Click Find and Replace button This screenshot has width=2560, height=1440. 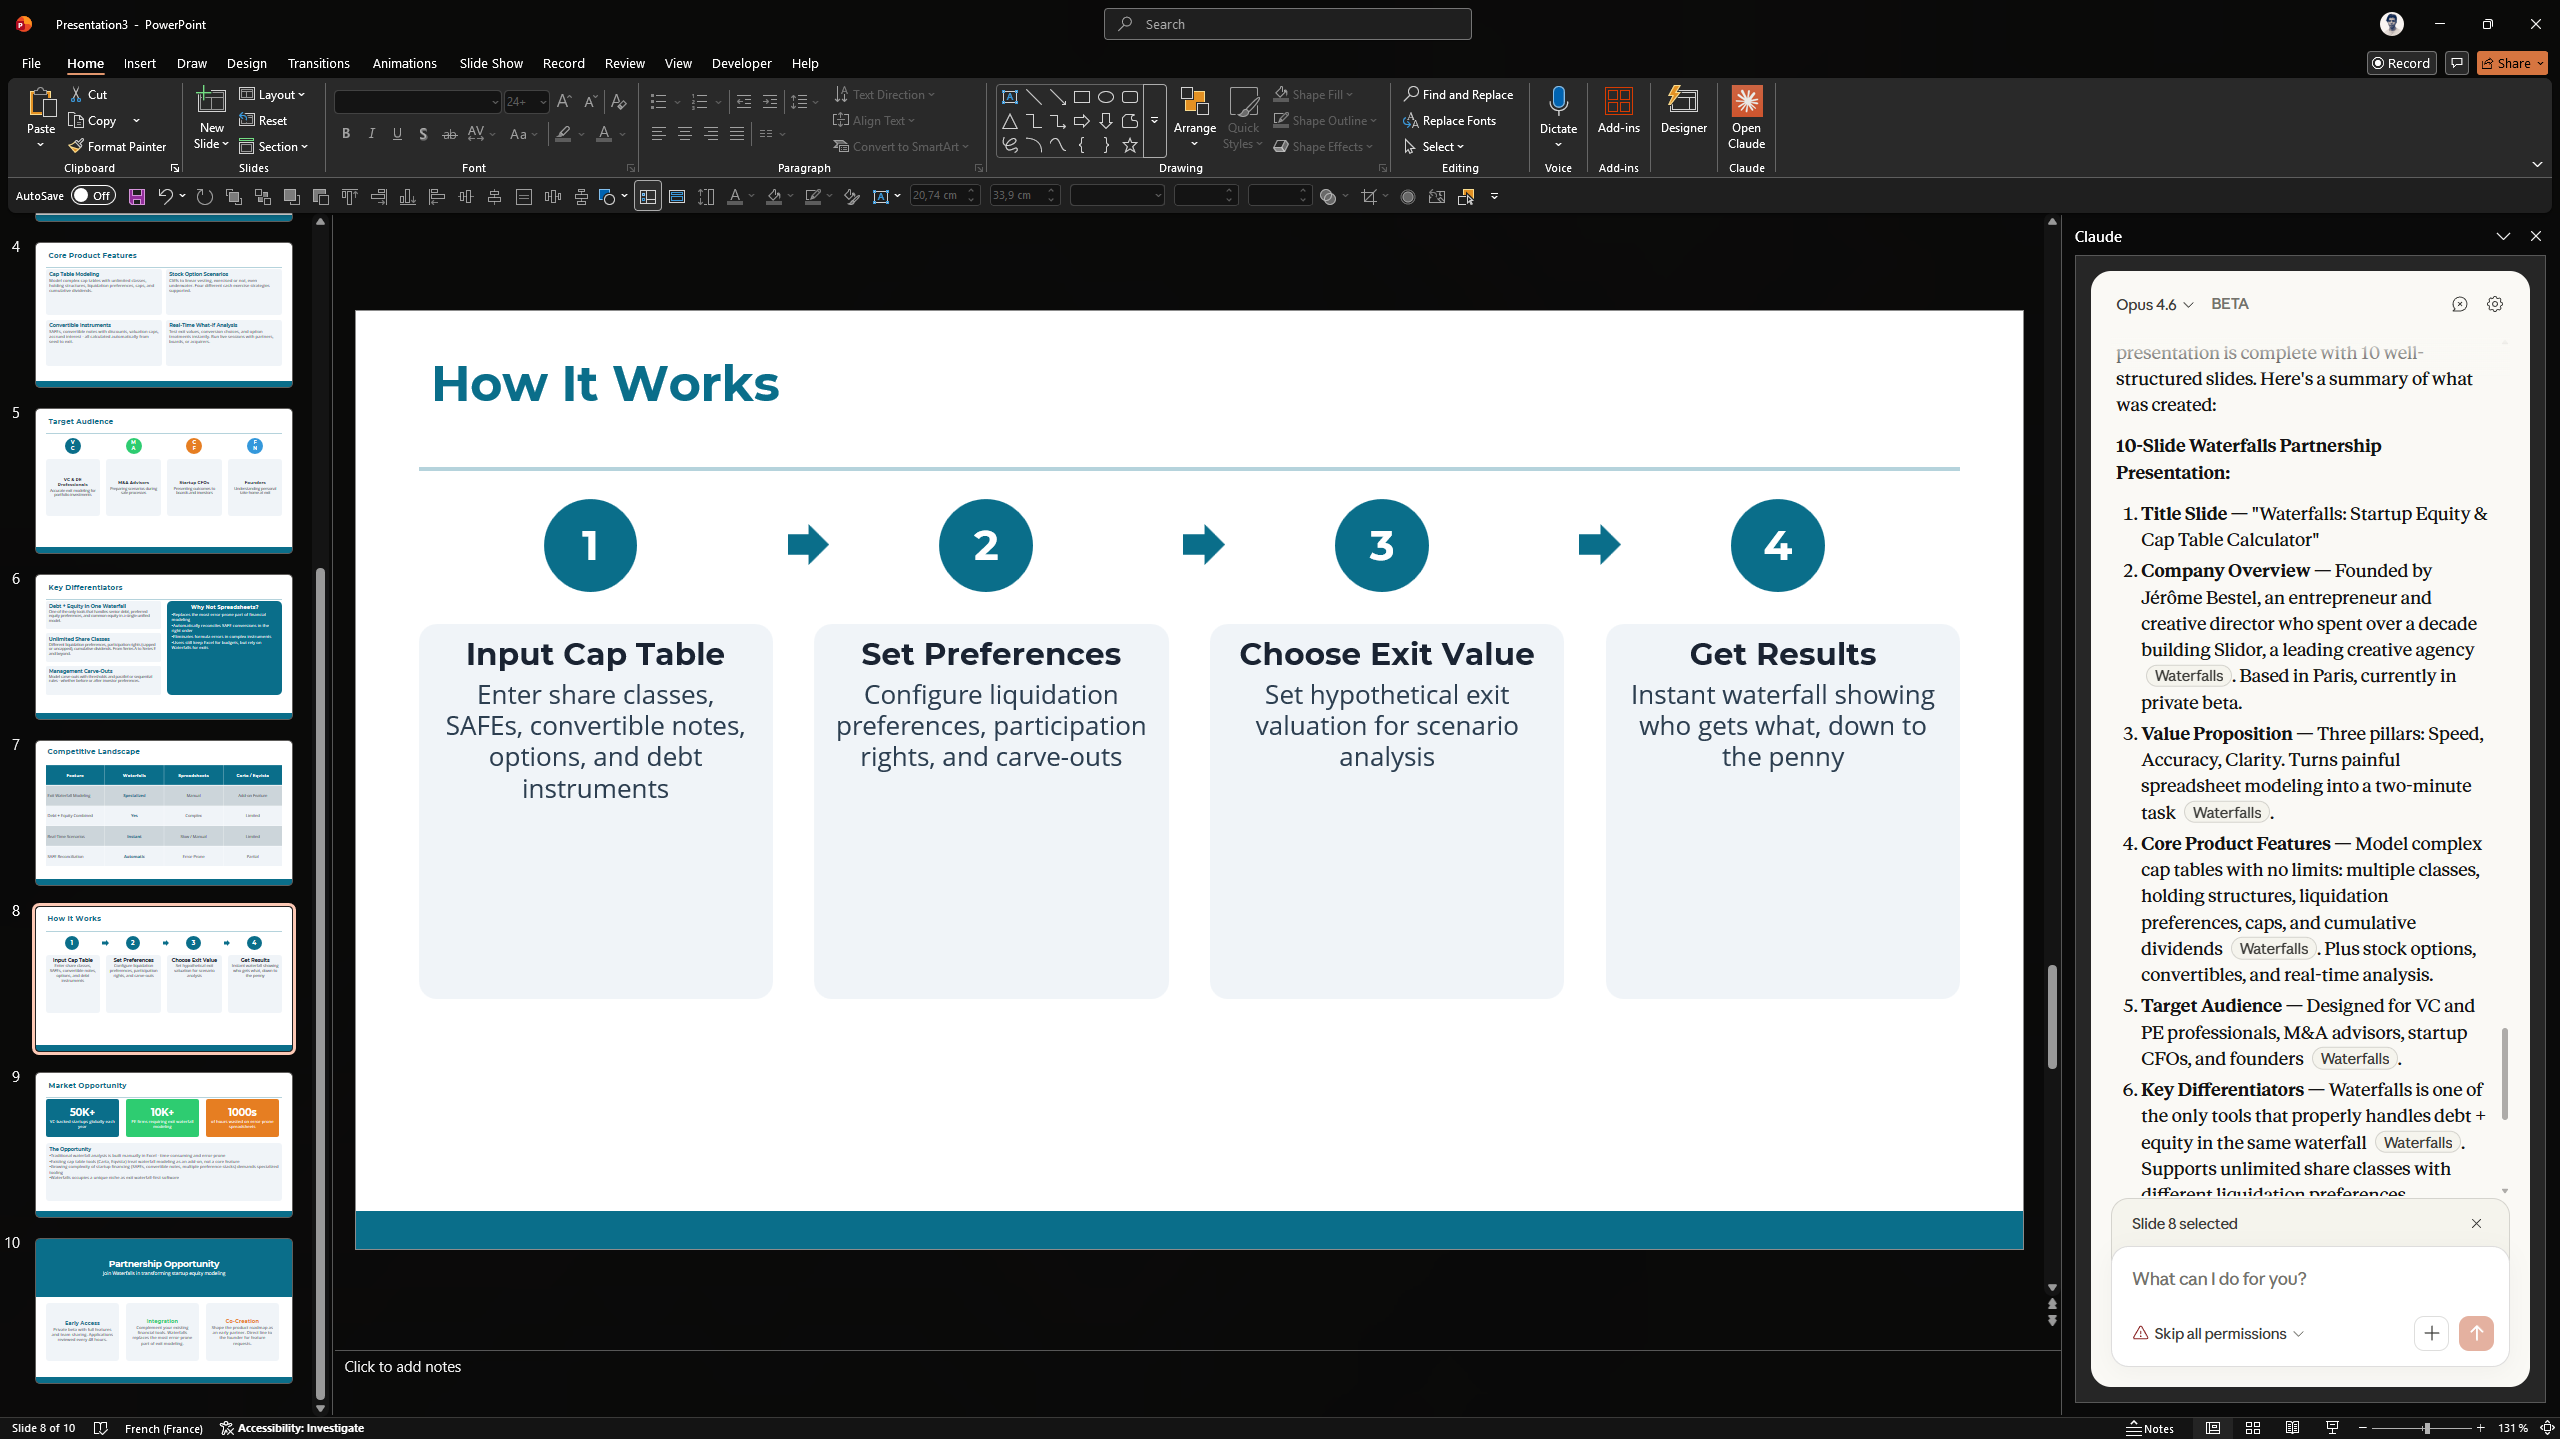(1458, 94)
